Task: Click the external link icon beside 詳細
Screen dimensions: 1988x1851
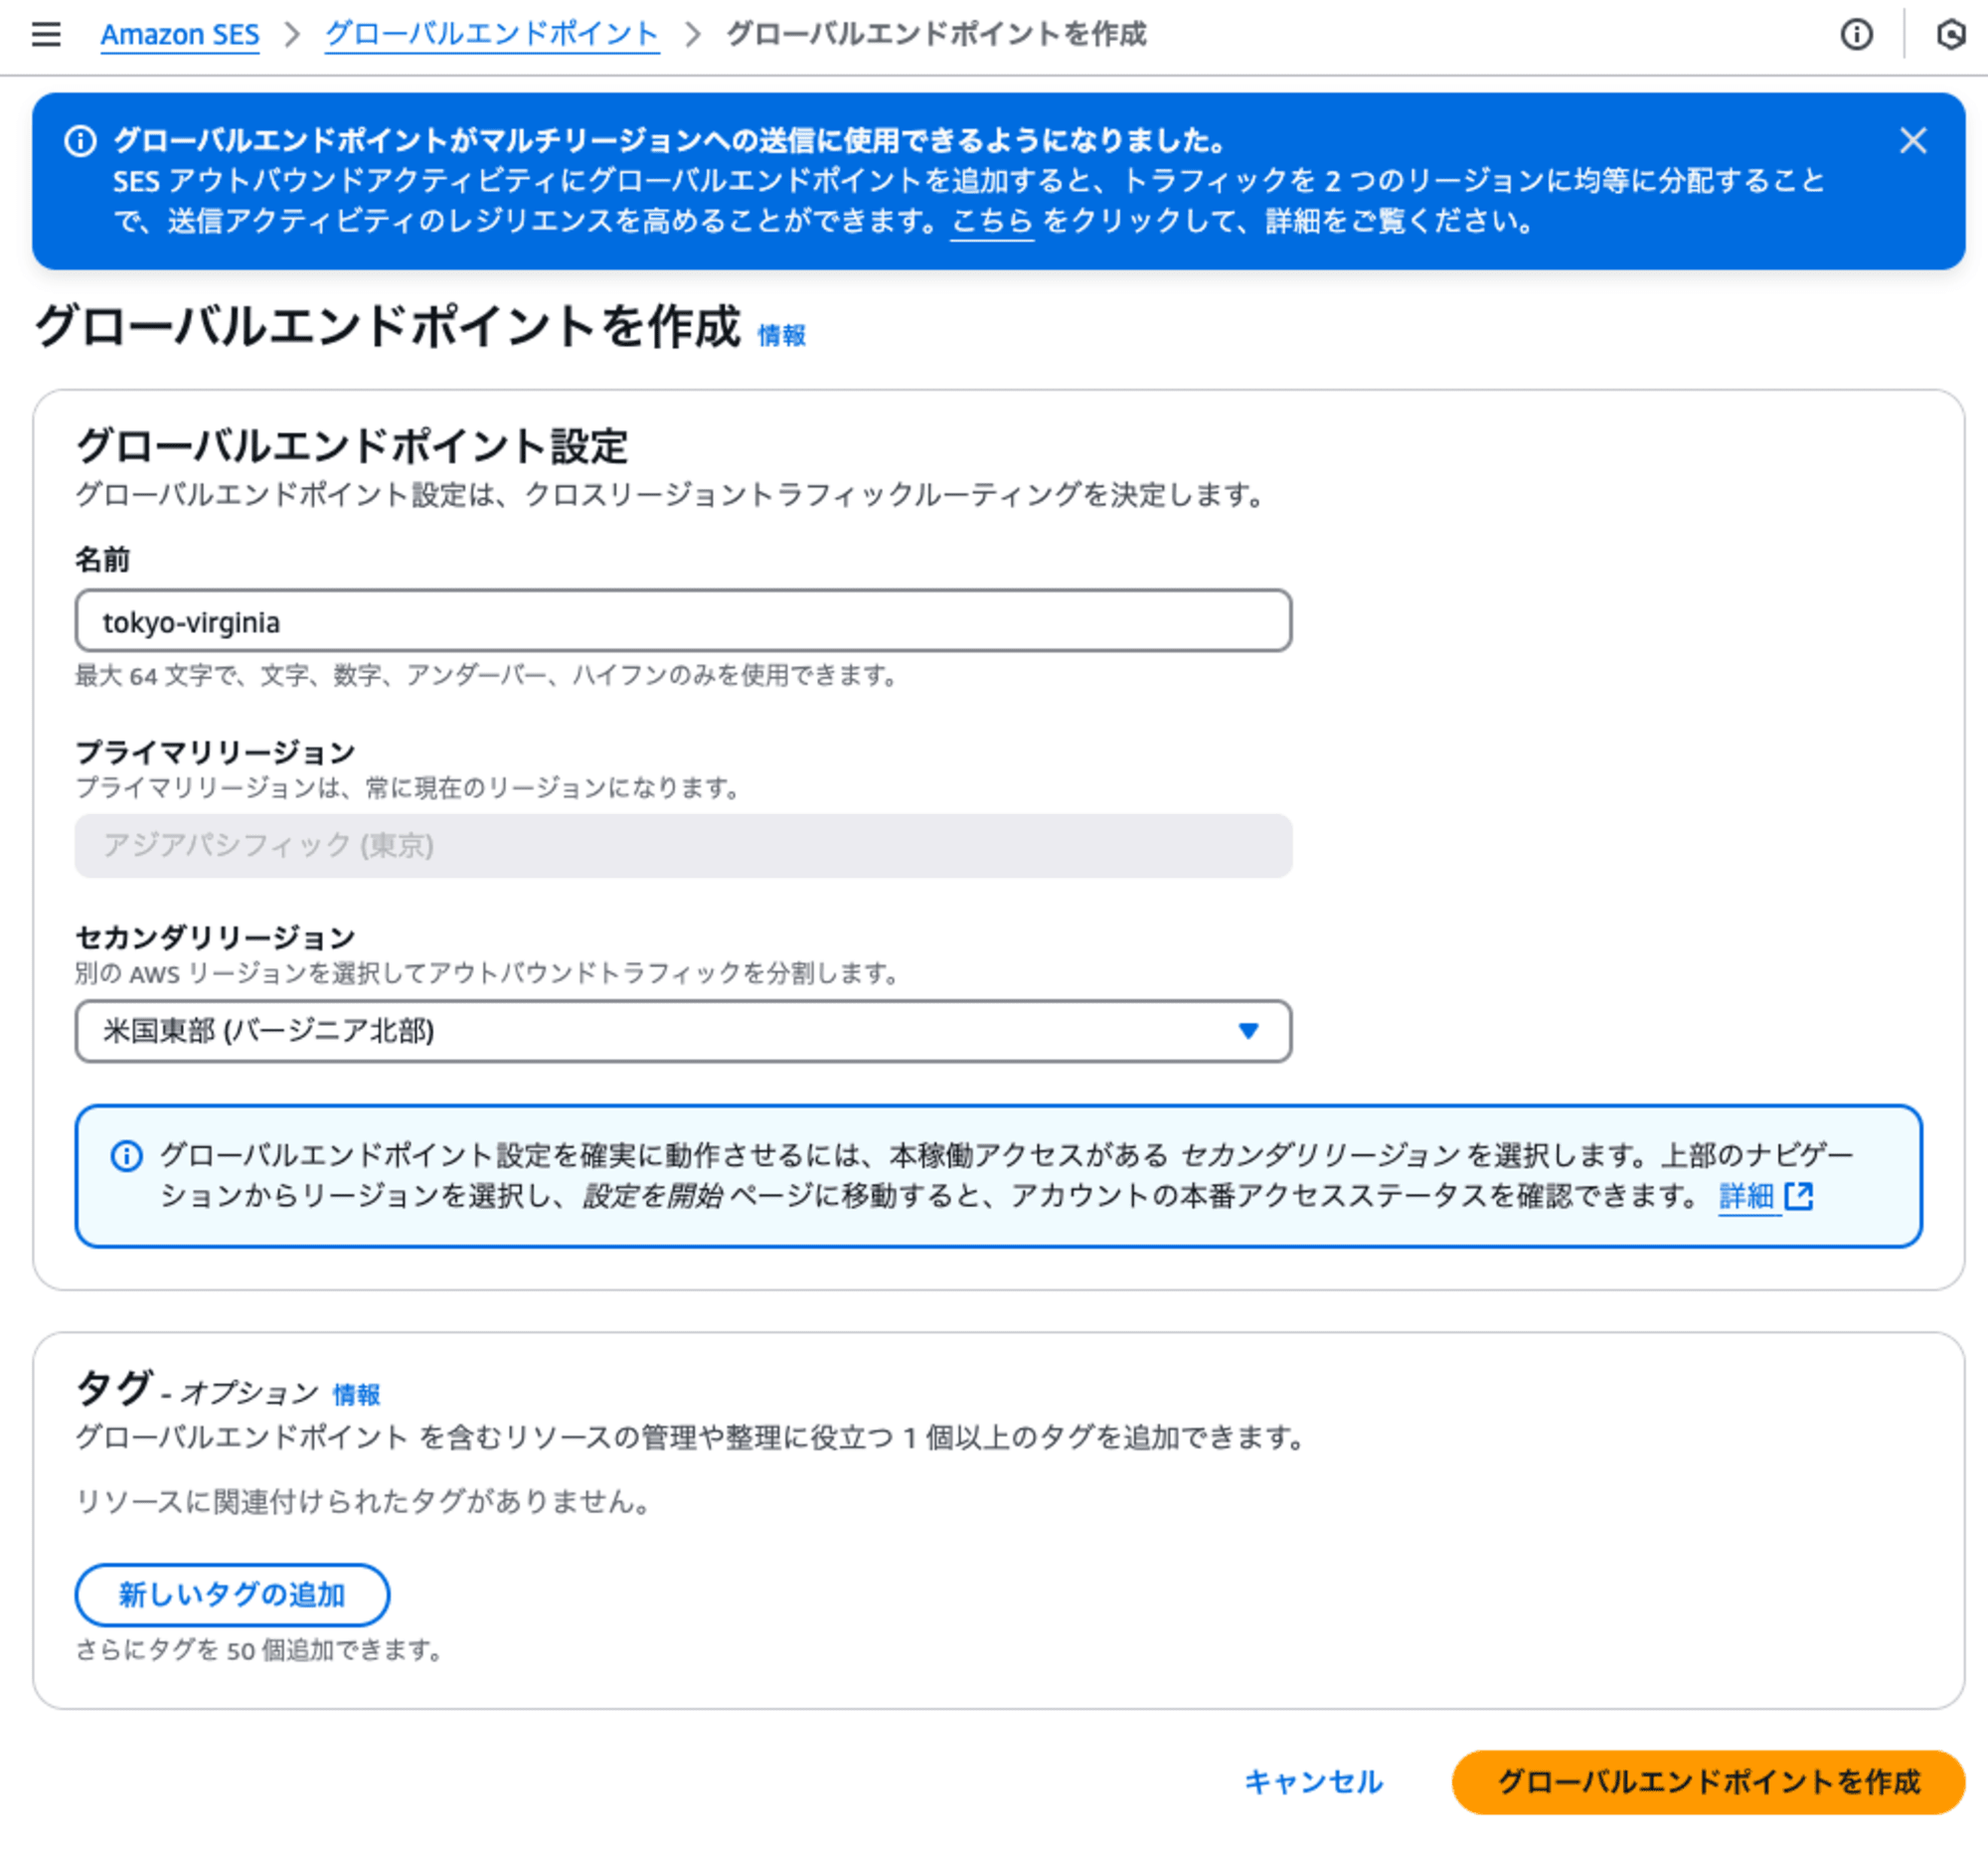Action: point(1799,1196)
